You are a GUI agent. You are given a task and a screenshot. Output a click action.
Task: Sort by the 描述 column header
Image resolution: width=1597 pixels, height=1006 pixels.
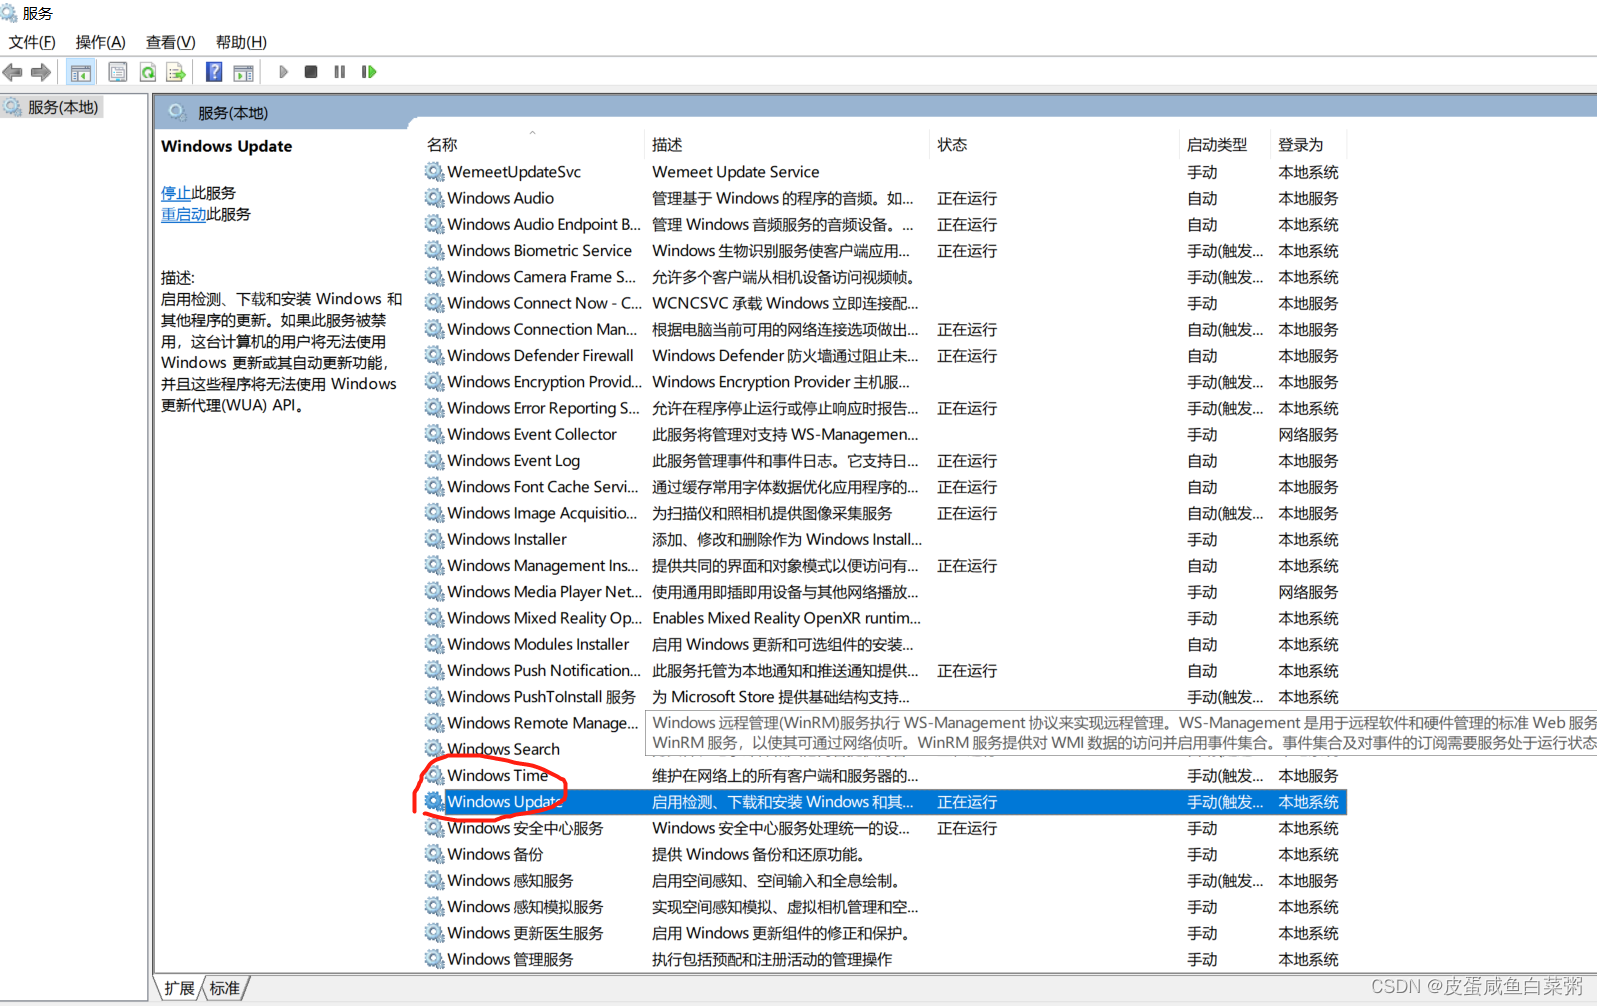tap(667, 145)
